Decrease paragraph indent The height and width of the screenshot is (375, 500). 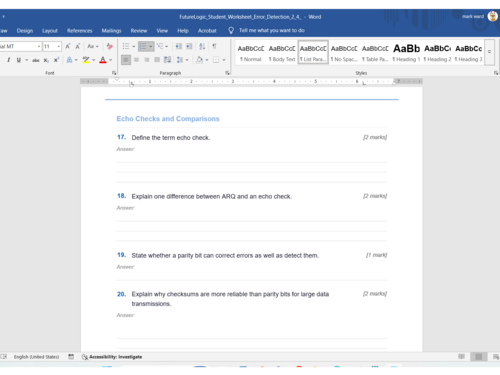tap(179, 46)
